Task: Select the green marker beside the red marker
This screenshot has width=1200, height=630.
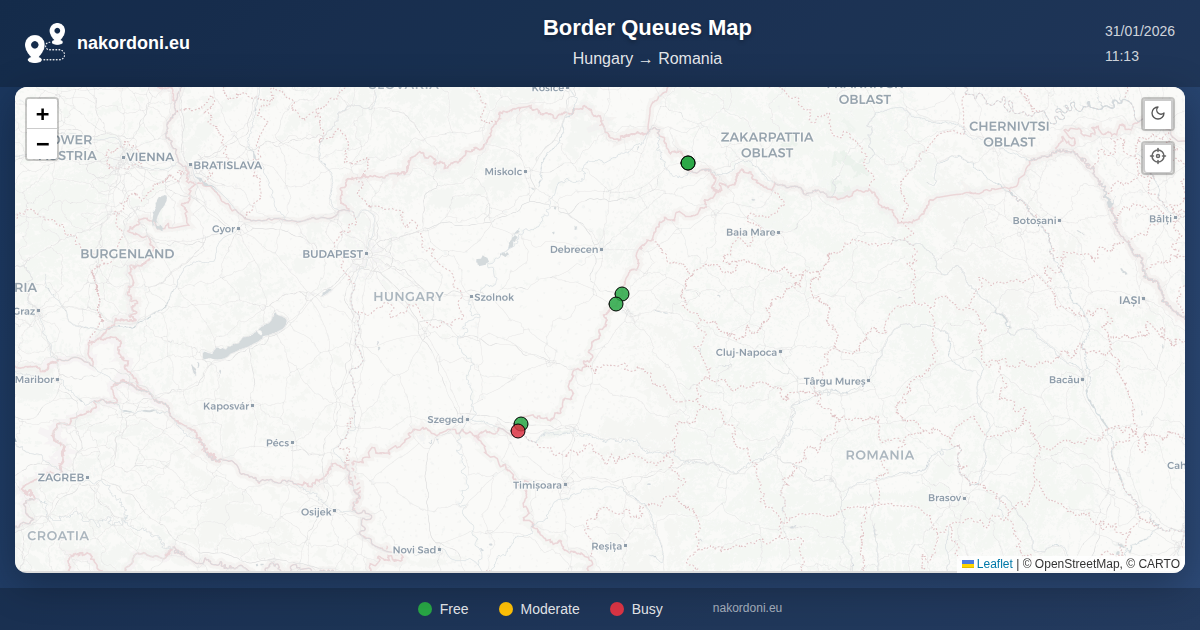Action: tap(522, 423)
